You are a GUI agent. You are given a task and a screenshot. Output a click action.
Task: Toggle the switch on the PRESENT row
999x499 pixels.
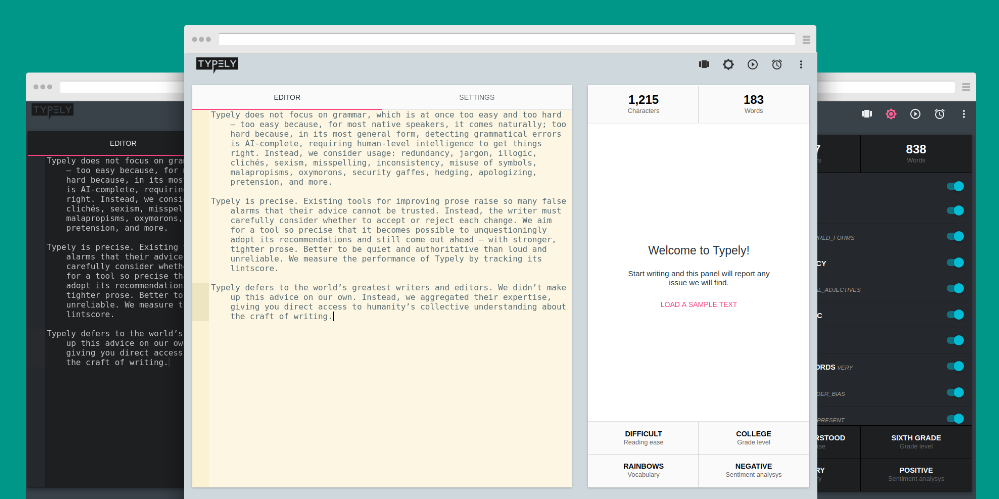(955, 419)
